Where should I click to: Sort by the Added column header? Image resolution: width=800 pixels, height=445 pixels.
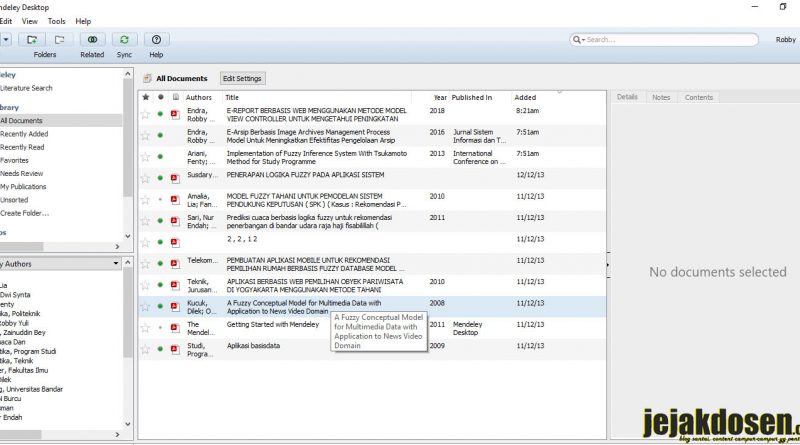click(526, 97)
